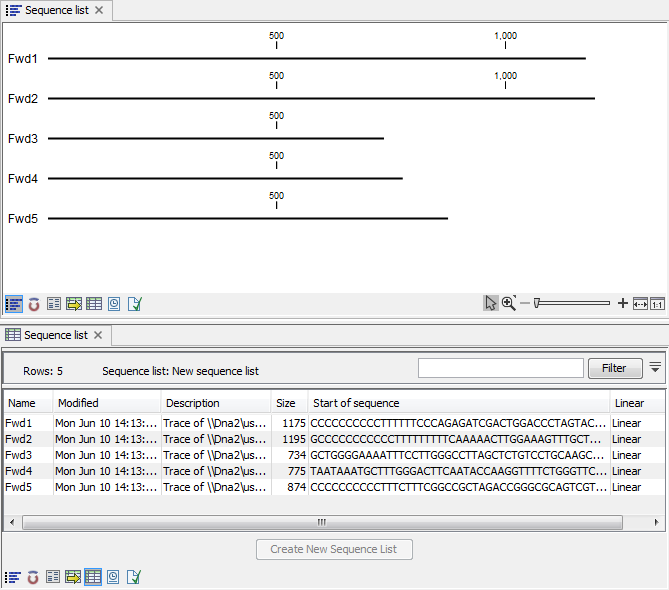Click active table view icon in lower toolbar
Screen dimensions: 669x590
pos(93,577)
